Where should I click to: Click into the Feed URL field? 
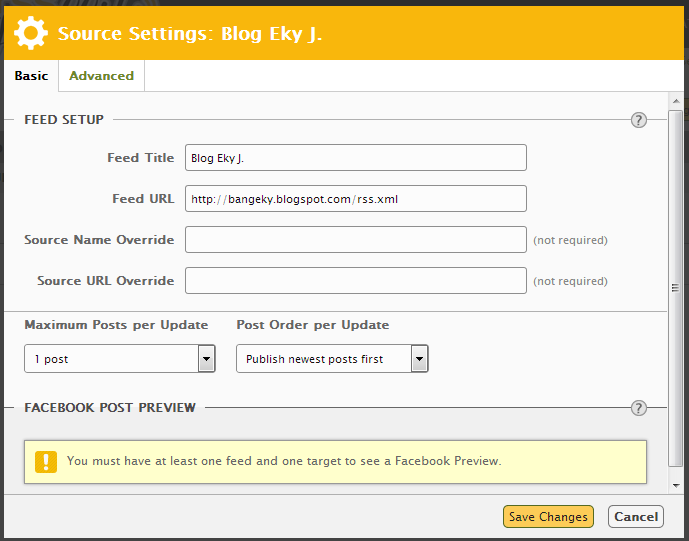(x=355, y=199)
